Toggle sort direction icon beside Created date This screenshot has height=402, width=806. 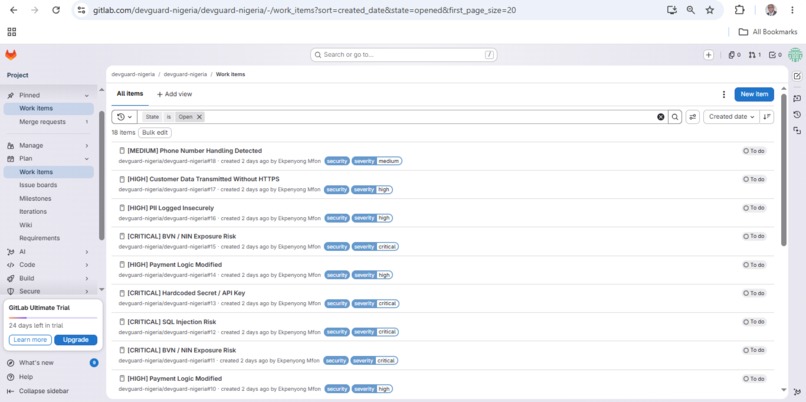(767, 117)
